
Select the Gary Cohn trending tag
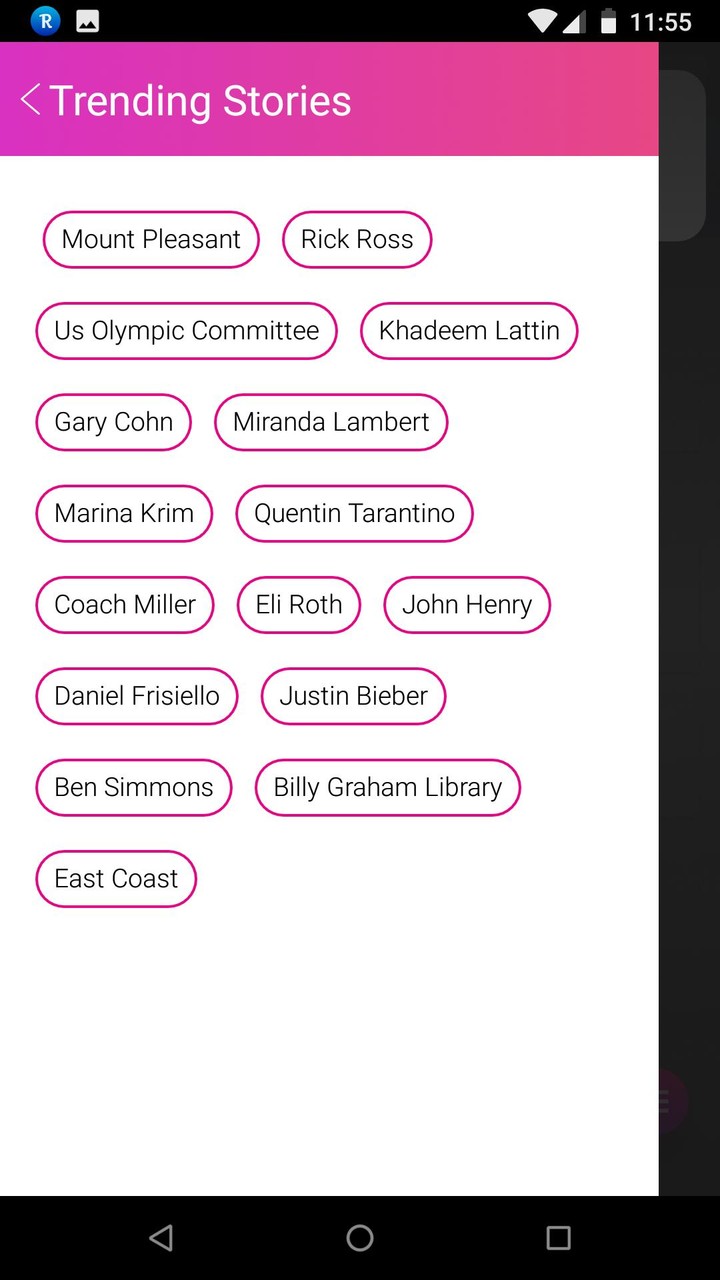point(114,422)
